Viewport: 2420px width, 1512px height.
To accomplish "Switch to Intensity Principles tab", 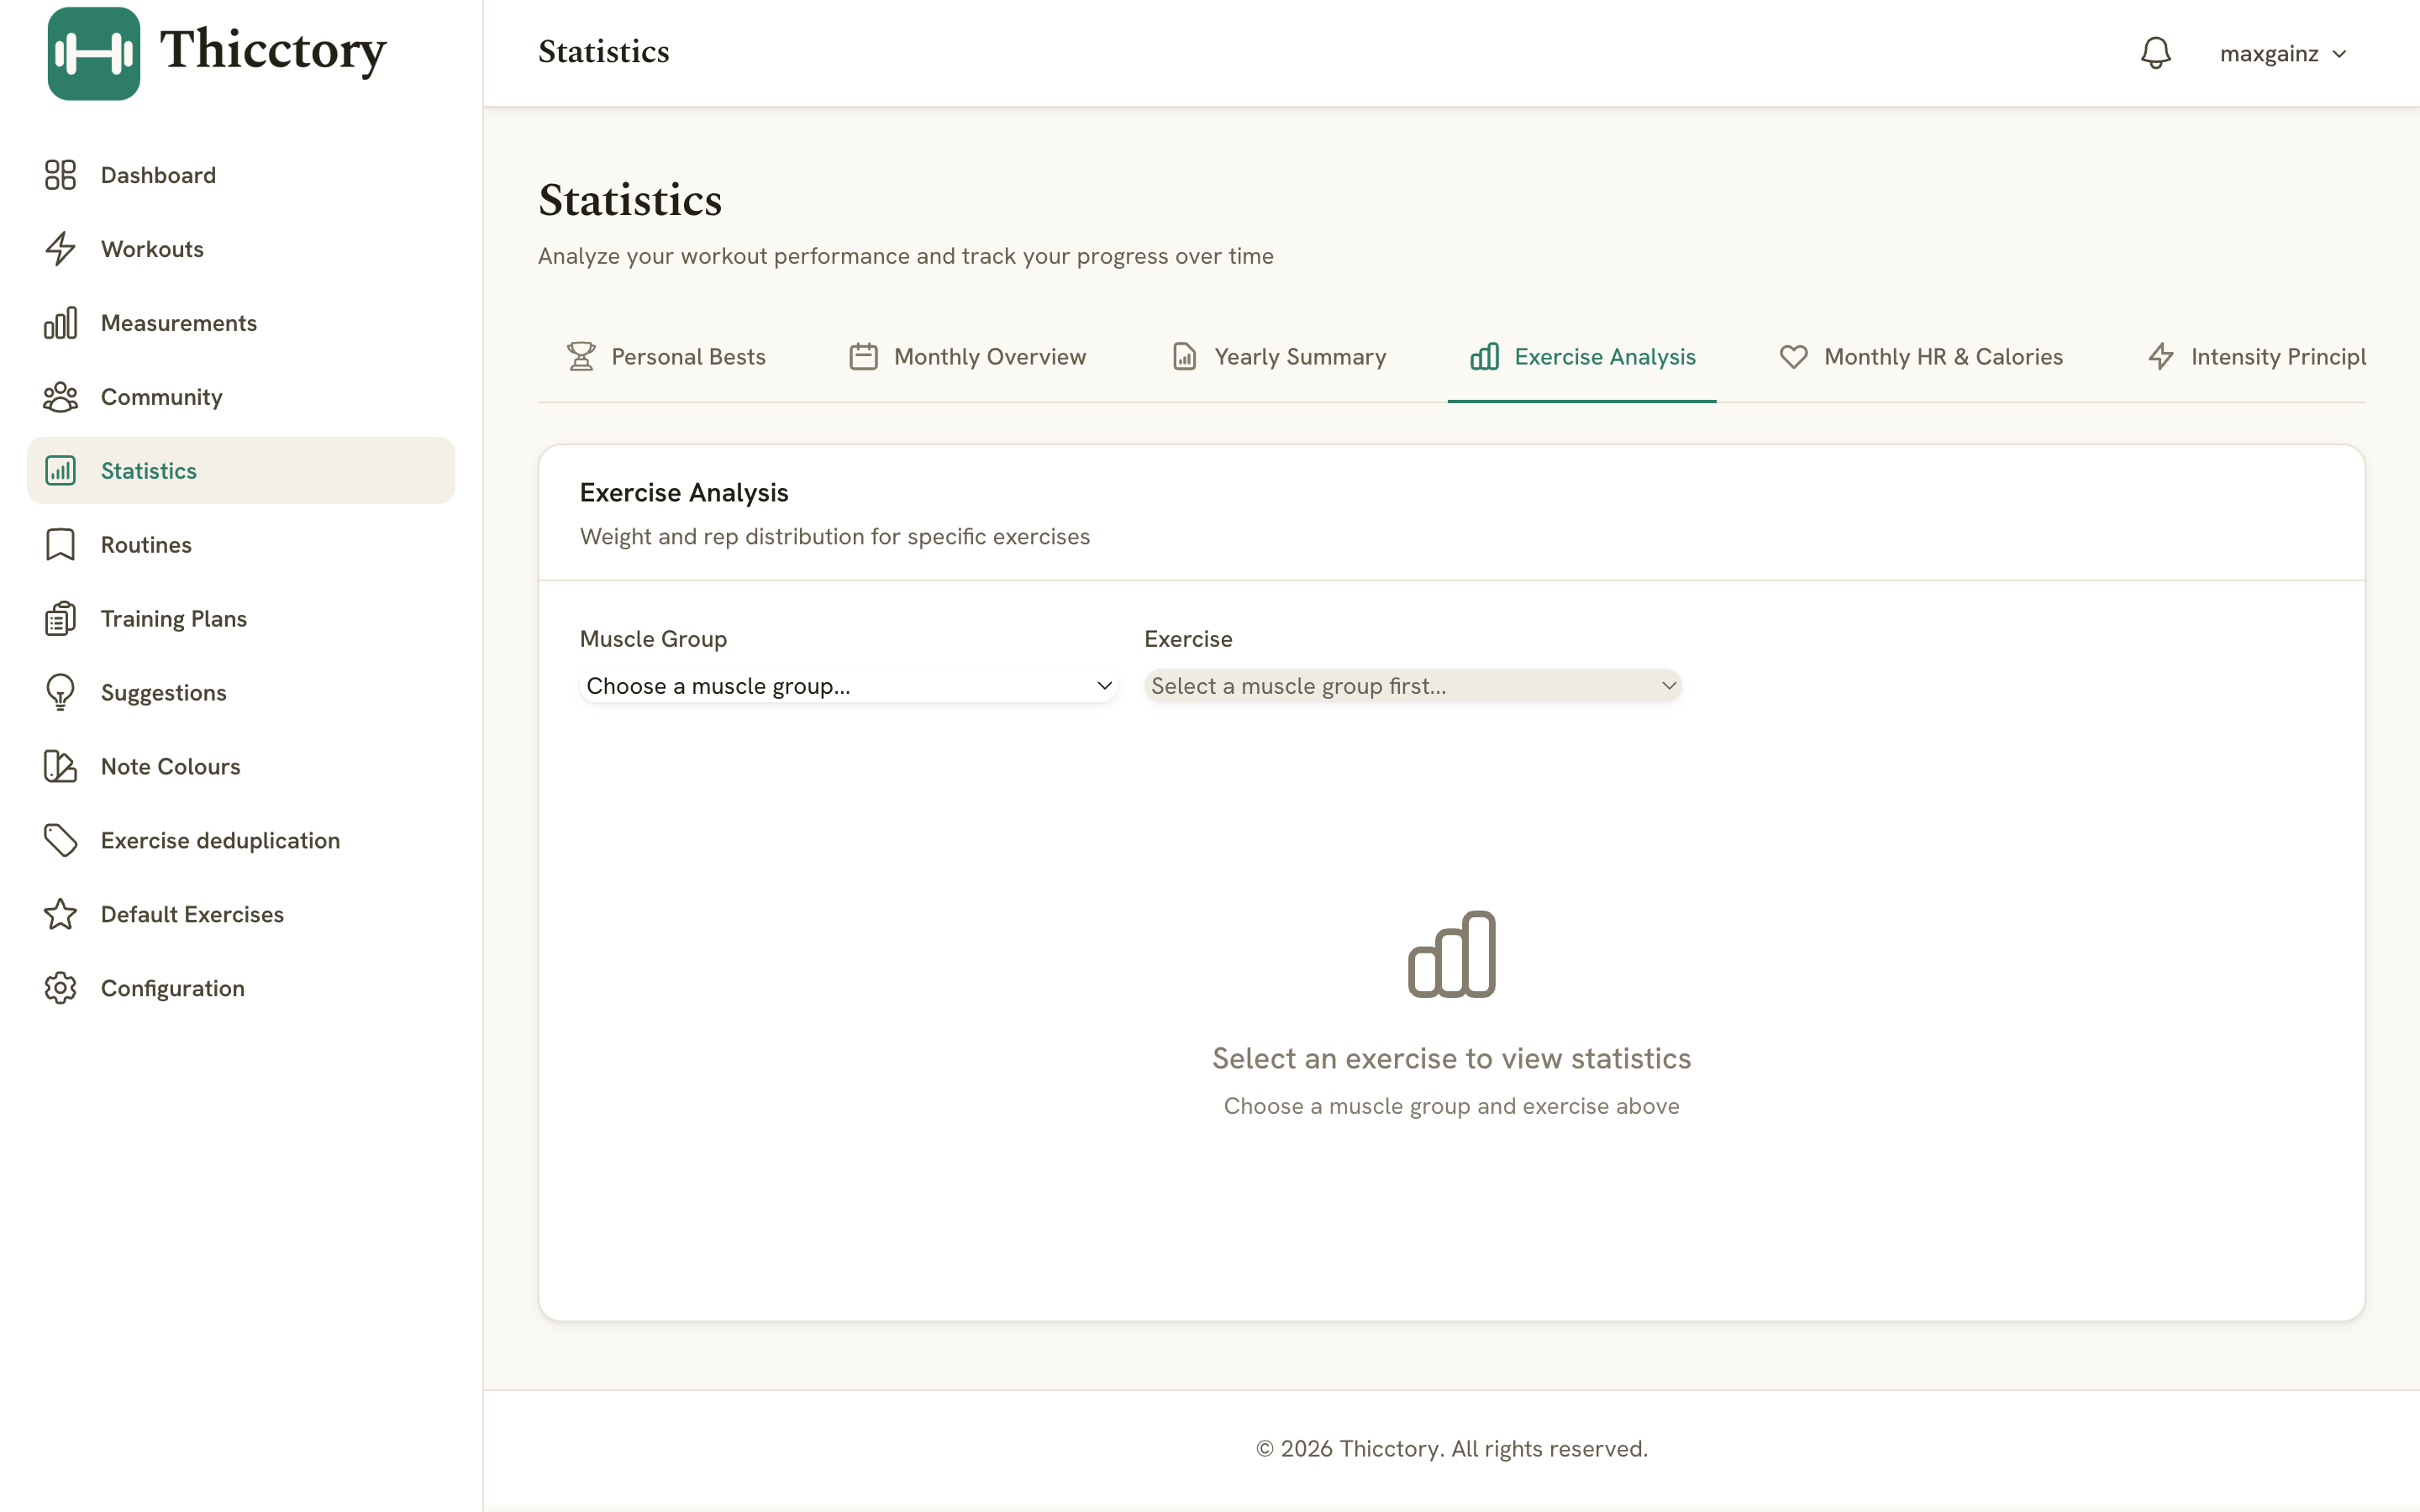I will (2256, 357).
